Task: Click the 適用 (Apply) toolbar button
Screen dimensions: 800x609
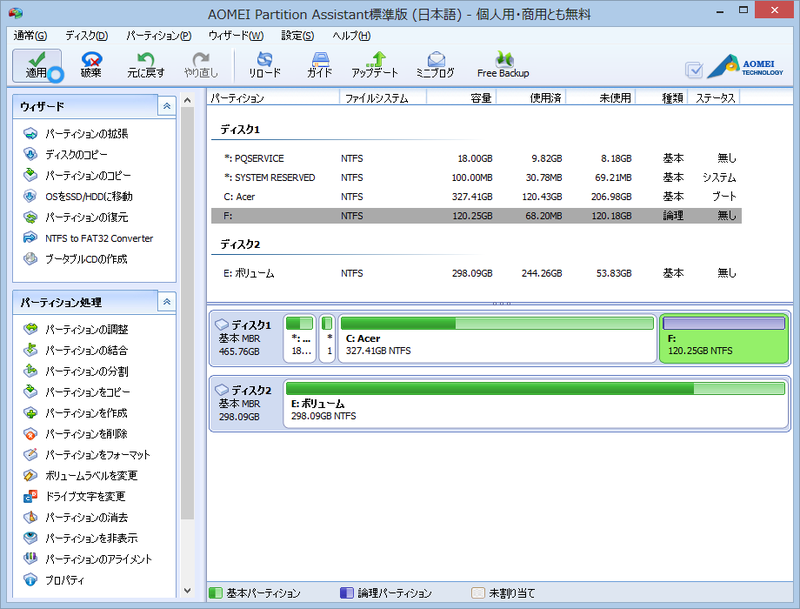Action: tap(37, 65)
